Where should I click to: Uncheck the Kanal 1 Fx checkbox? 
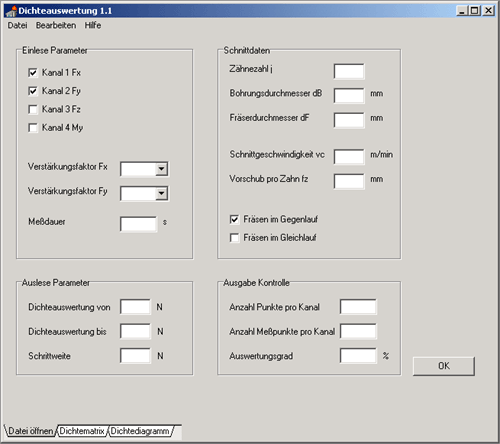point(33,73)
